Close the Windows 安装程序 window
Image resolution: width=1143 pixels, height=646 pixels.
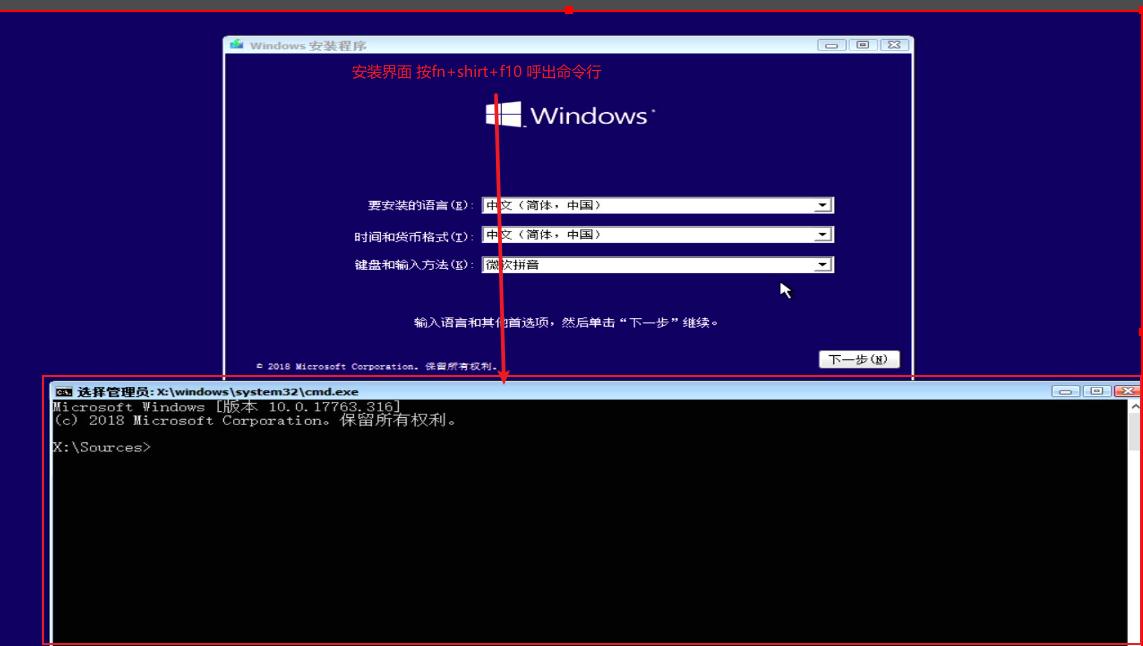pyautogui.click(x=894, y=44)
